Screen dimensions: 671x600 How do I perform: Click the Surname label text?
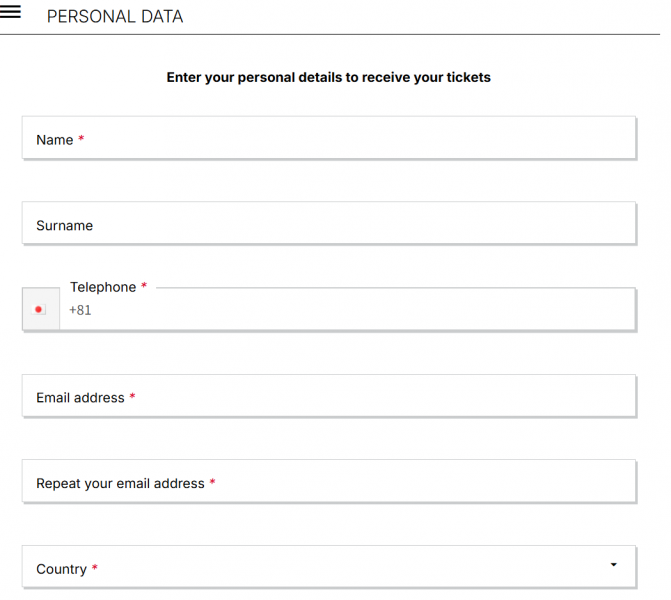pos(64,226)
